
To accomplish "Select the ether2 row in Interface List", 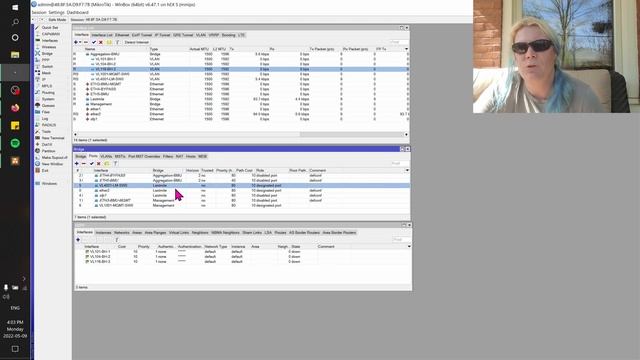I will click(241, 114).
